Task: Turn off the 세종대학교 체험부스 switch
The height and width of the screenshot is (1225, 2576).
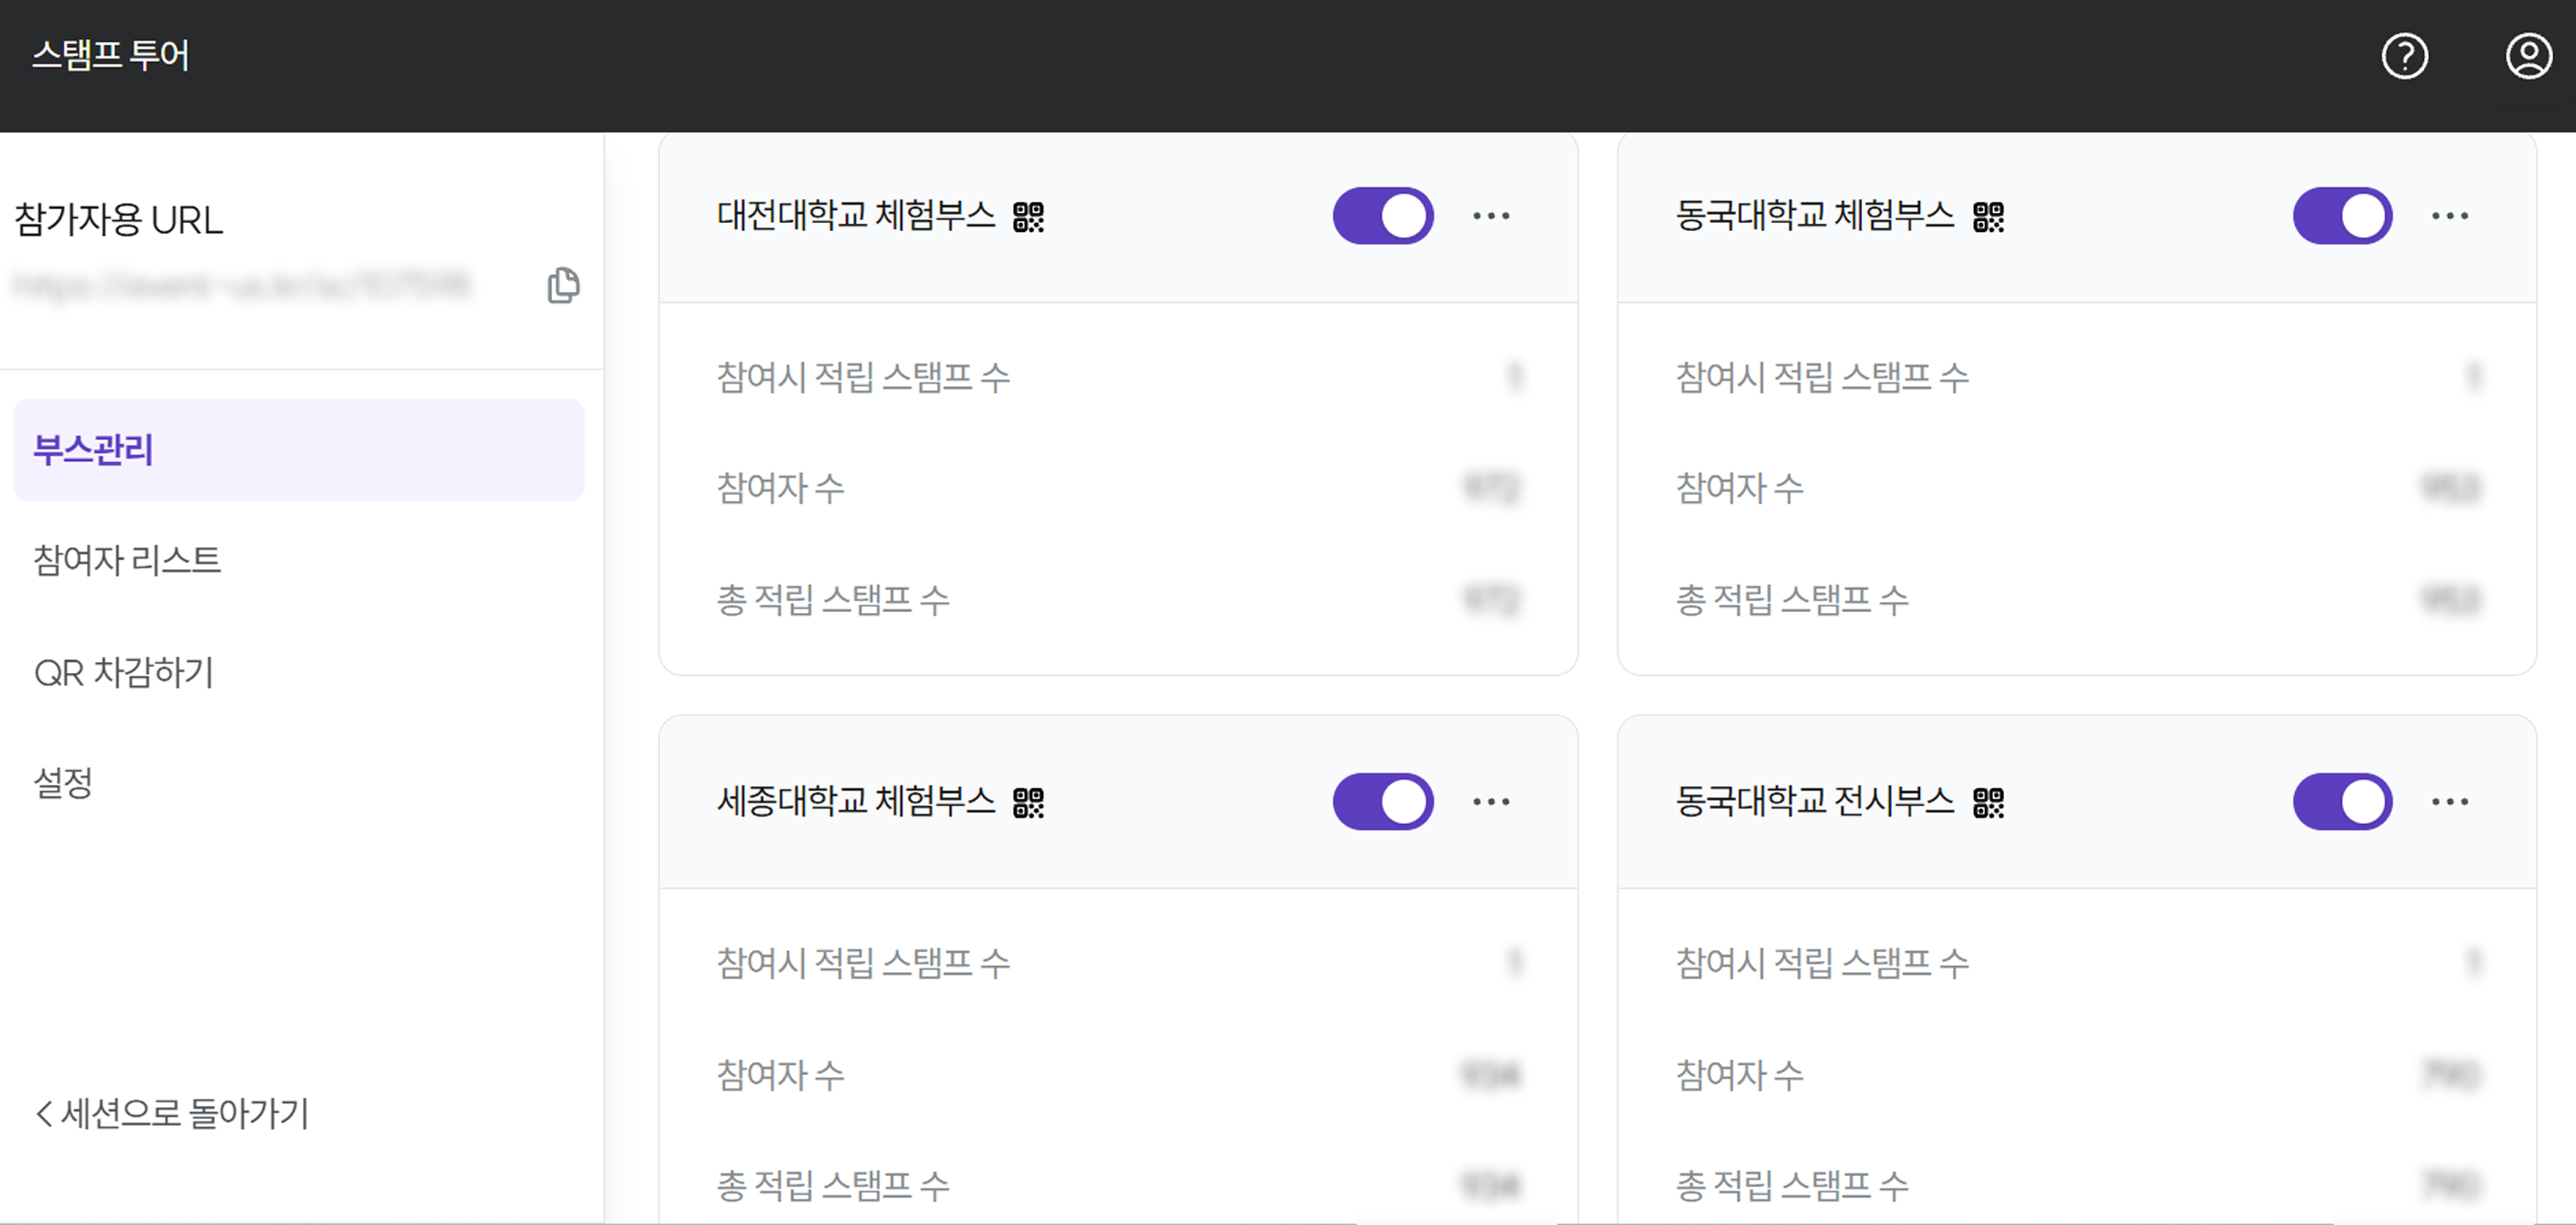Action: tap(1383, 800)
